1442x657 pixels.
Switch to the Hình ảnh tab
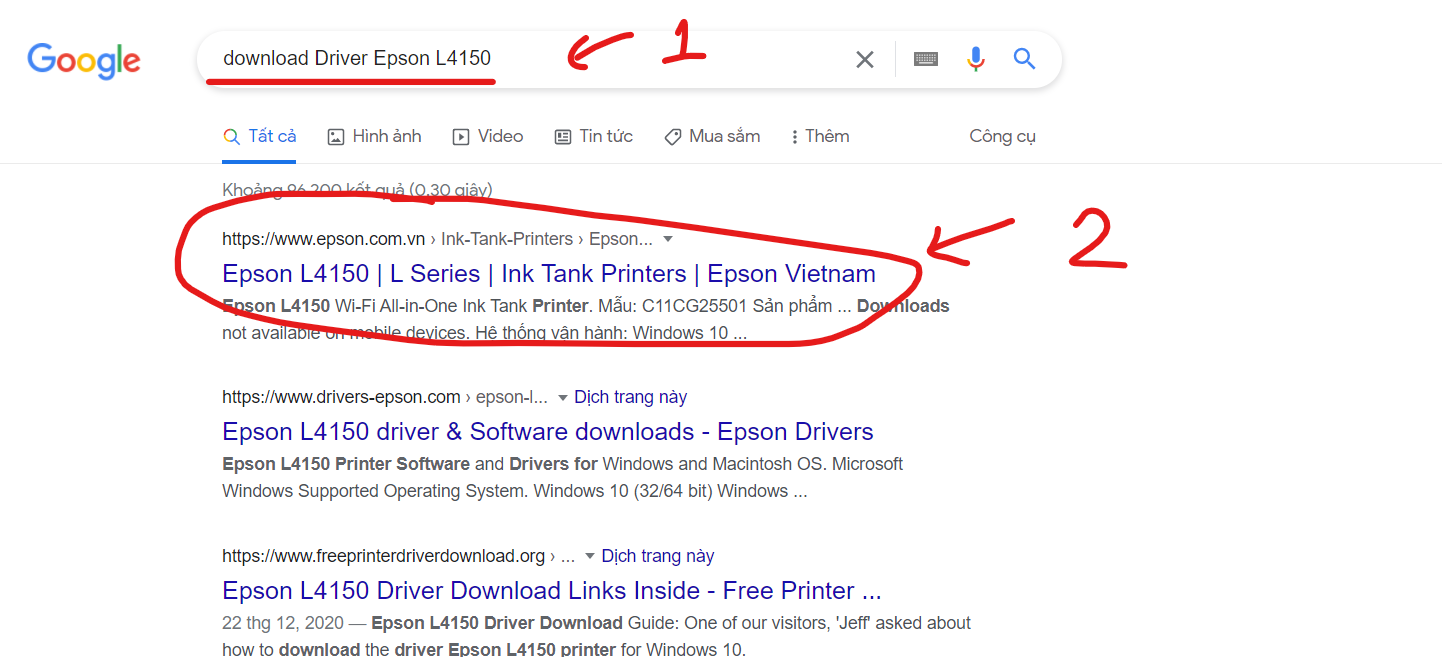coord(375,137)
